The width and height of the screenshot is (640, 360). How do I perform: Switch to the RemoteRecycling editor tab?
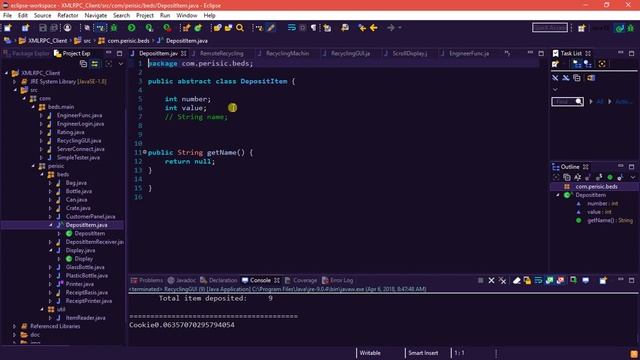click(218, 53)
